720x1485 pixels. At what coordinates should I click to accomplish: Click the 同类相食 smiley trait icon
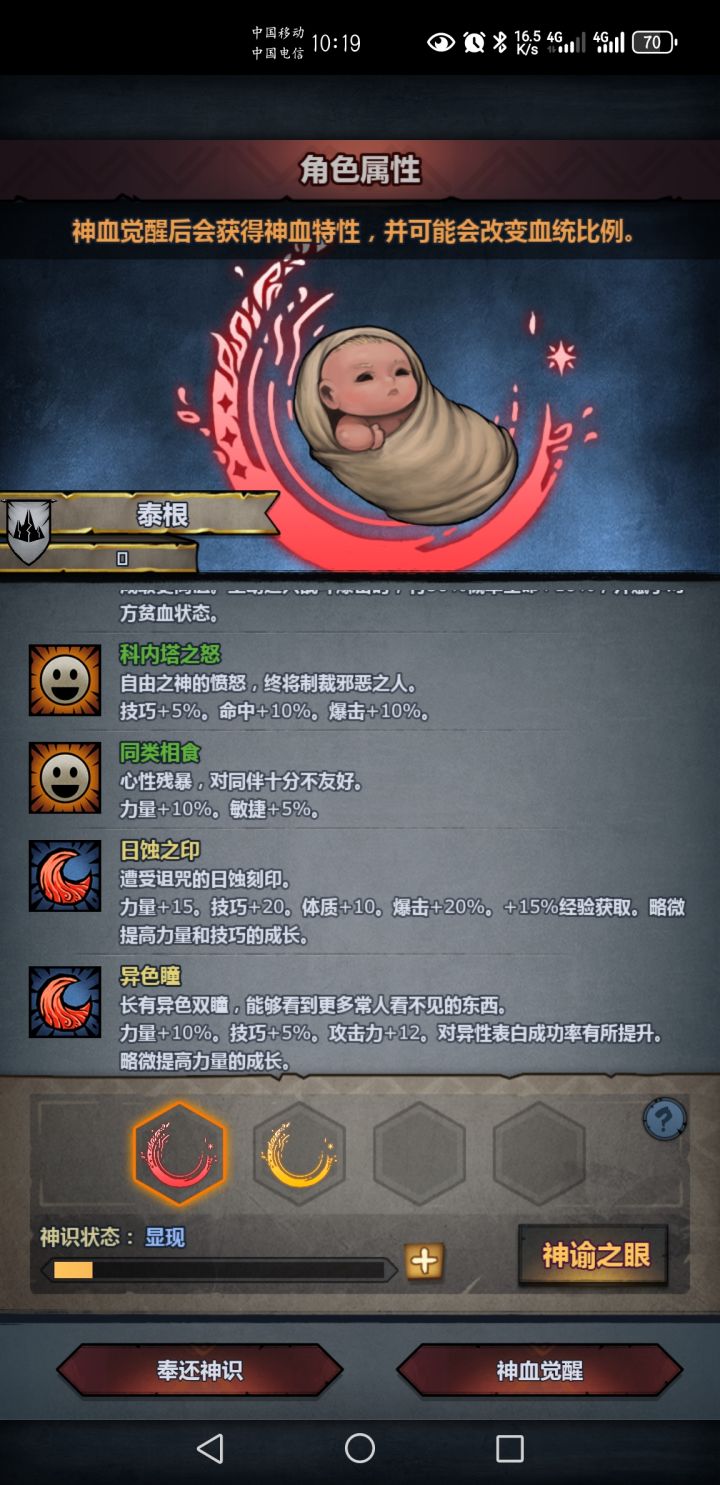click(x=65, y=777)
